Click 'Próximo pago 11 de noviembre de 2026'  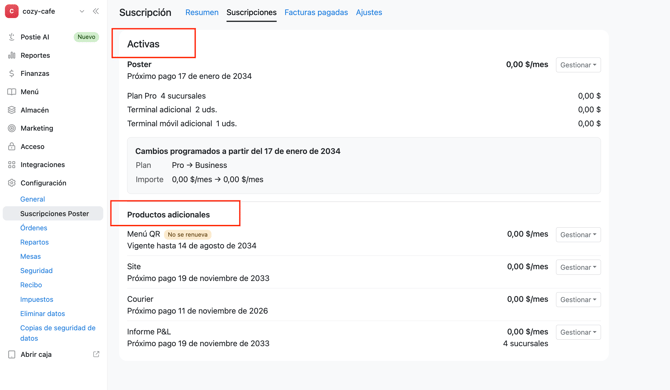[x=197, y=311]
